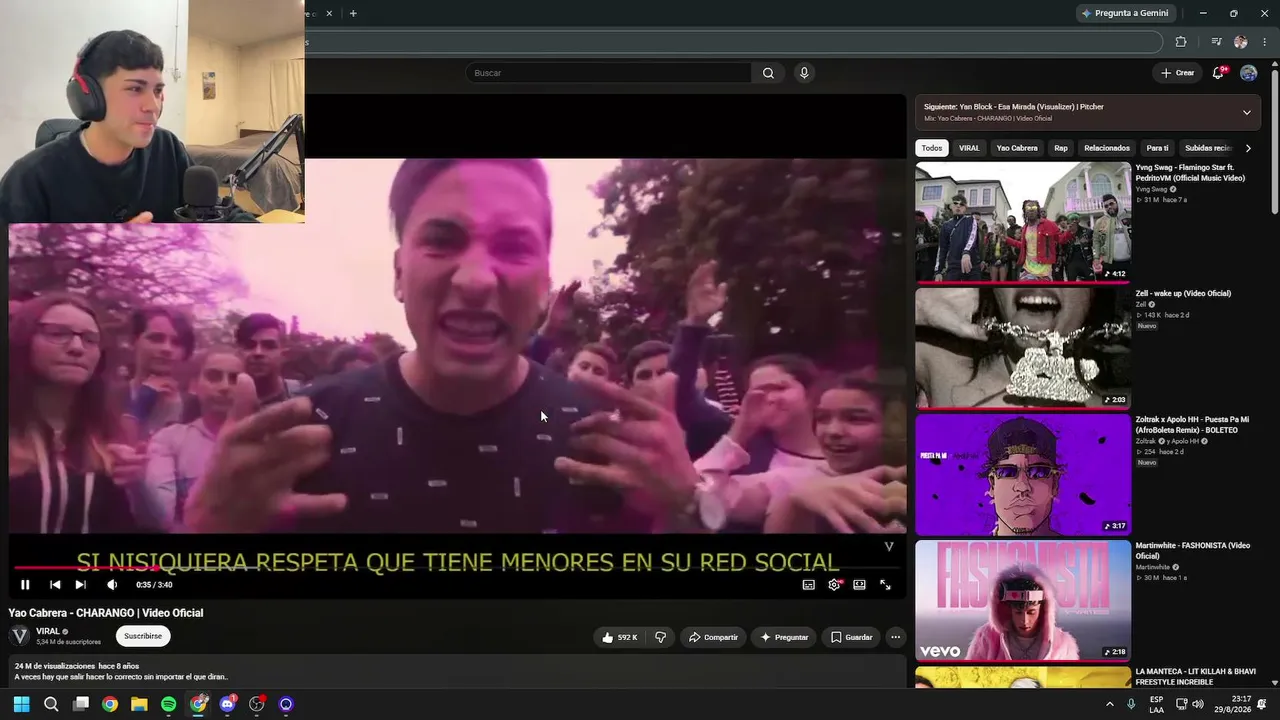Viewport: 1280px width, 720px height.
Task: Open OBS Studio from the taskbar
Action: (257, 704)
